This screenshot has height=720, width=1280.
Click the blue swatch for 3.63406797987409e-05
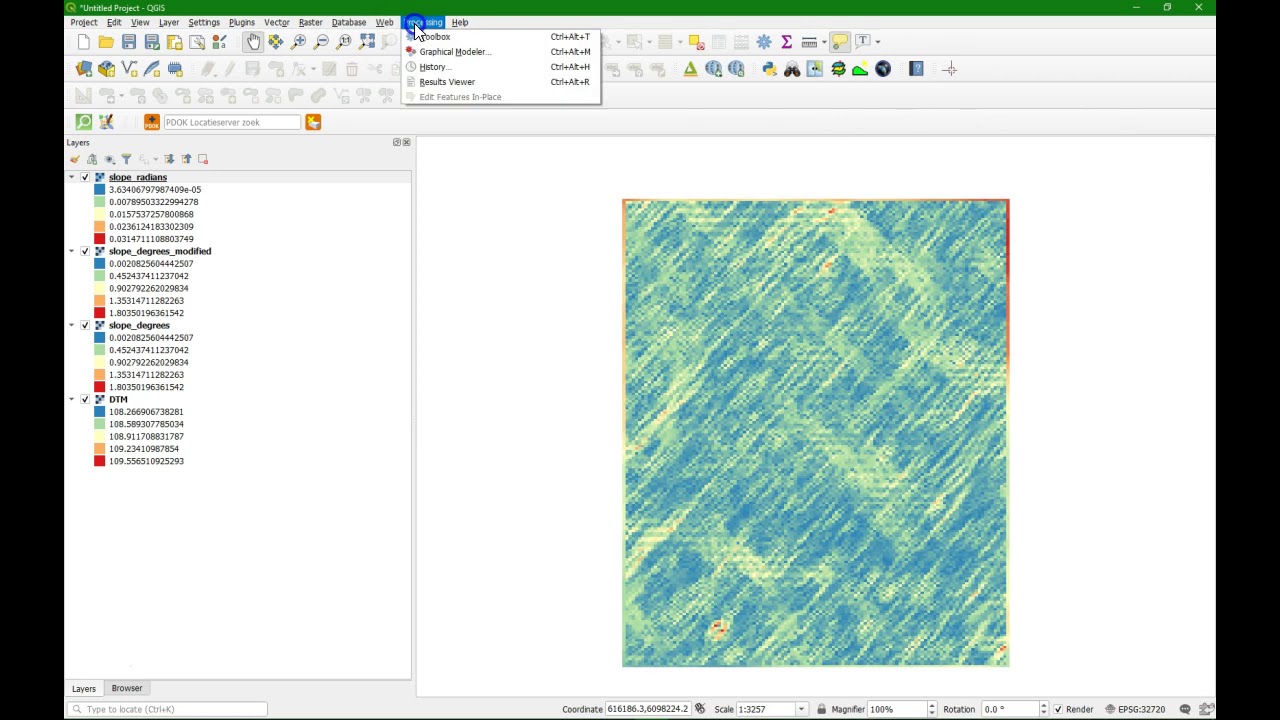(100, 190)
